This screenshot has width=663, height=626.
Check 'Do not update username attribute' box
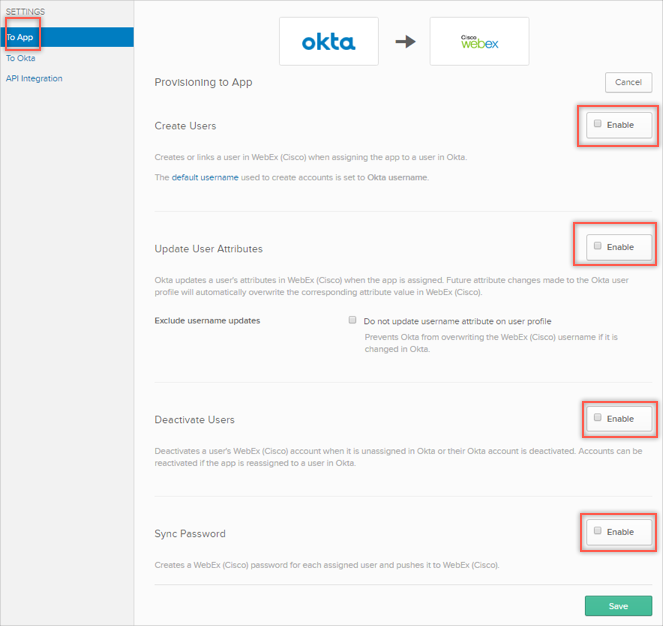(353, 320)
